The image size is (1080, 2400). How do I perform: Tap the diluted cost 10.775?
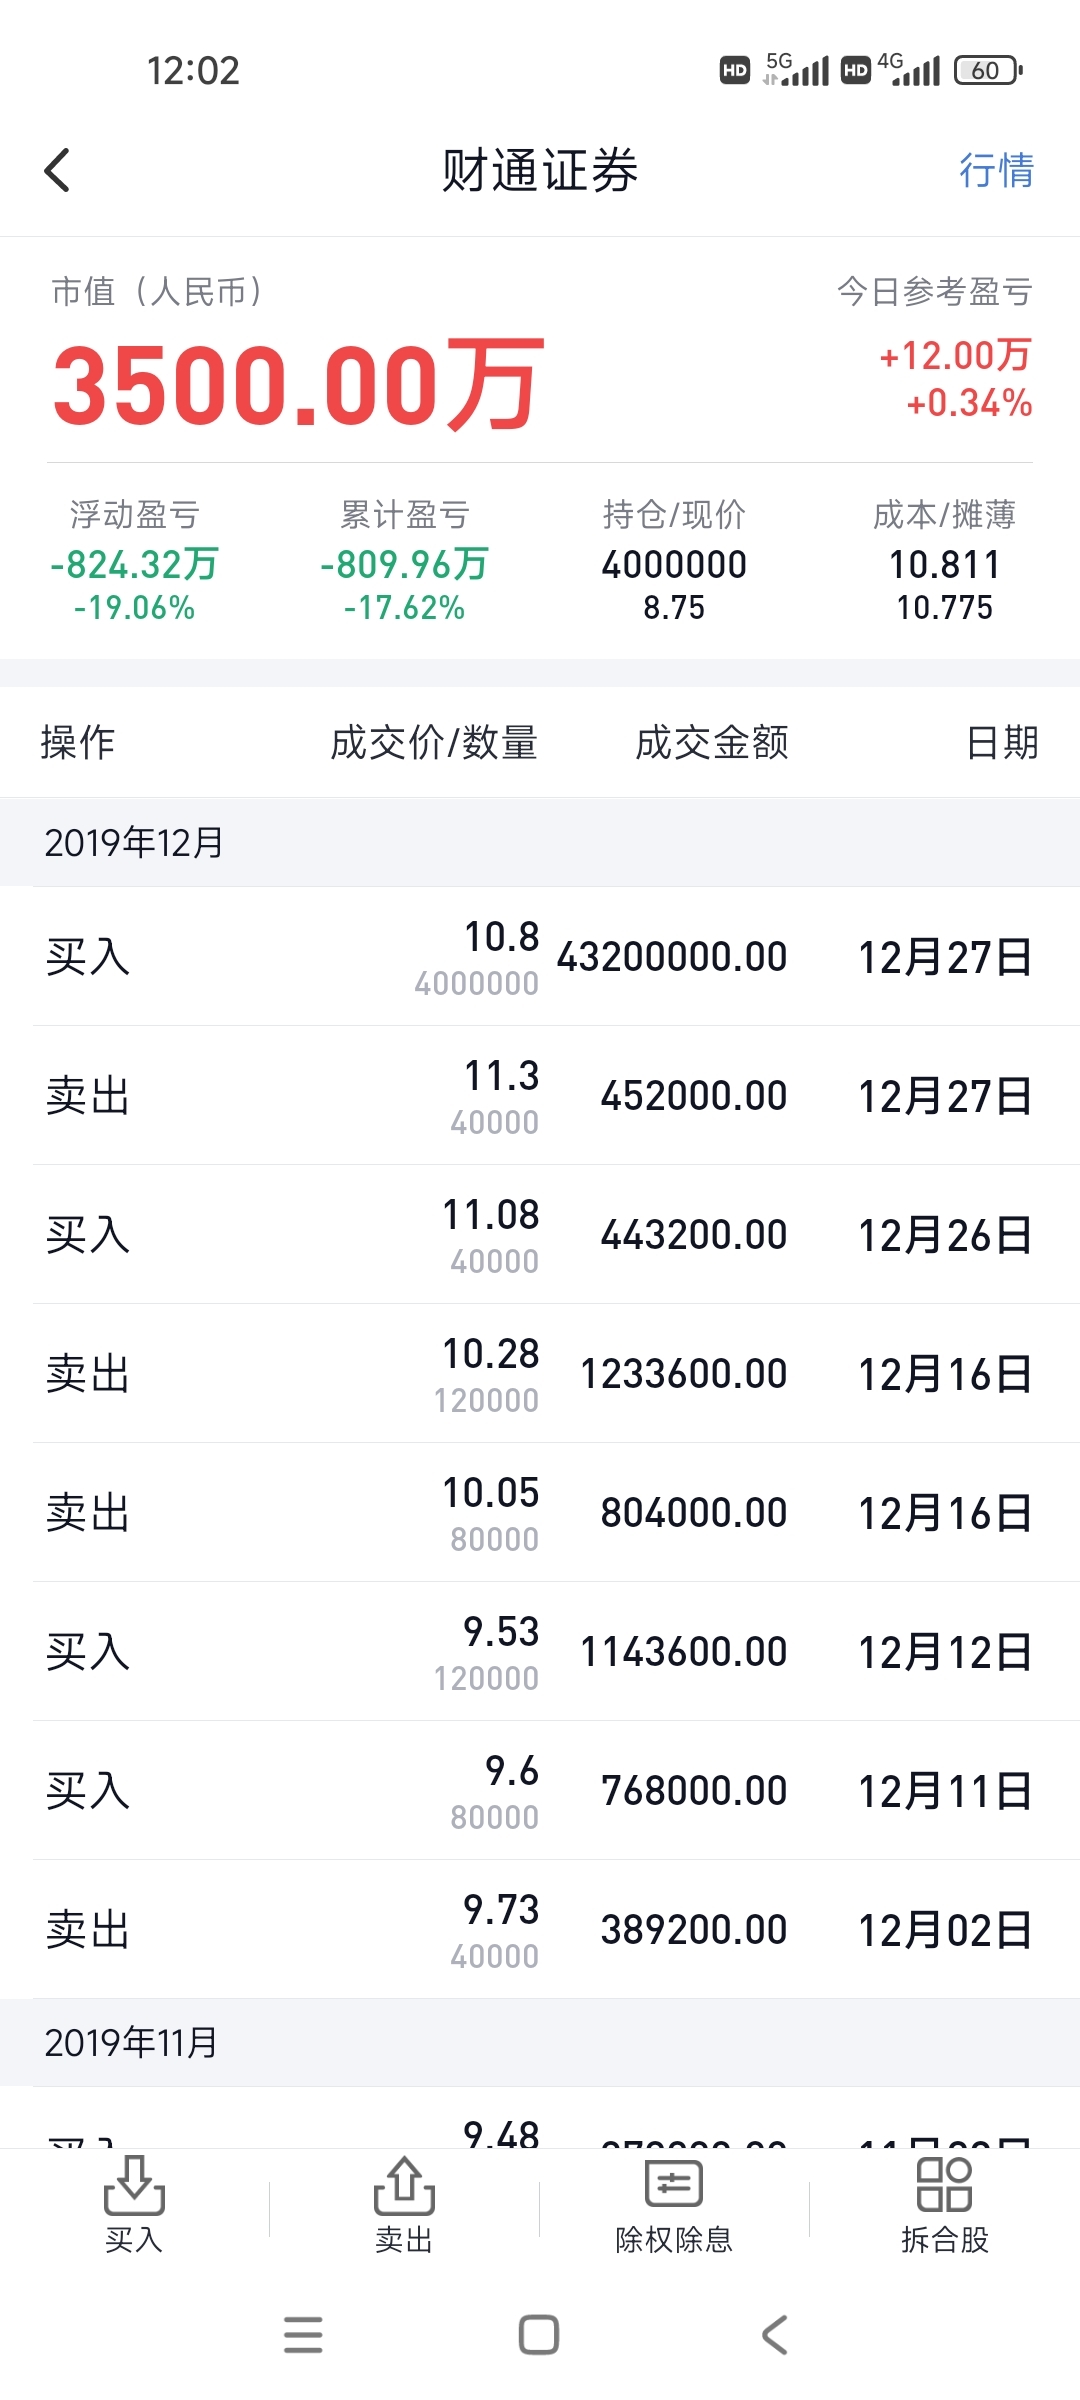point(944,607)
